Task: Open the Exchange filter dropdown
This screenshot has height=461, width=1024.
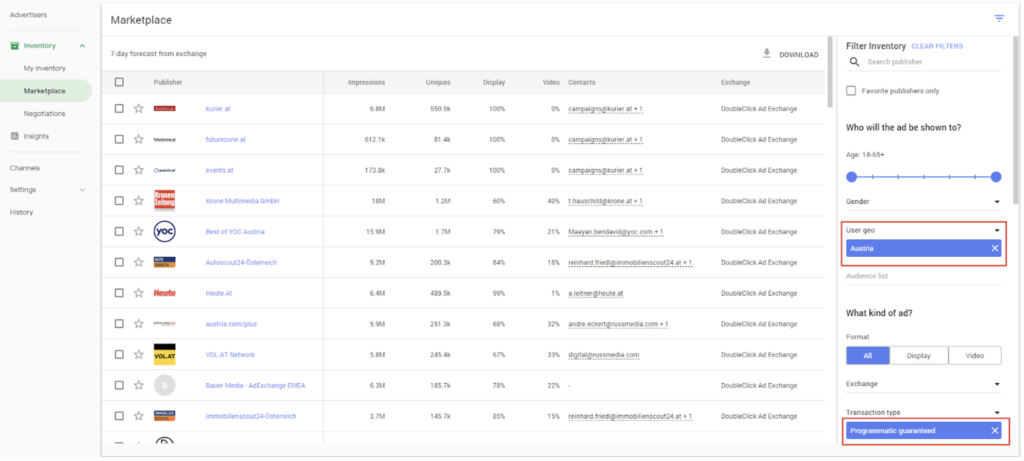Action: pos(996,384)
